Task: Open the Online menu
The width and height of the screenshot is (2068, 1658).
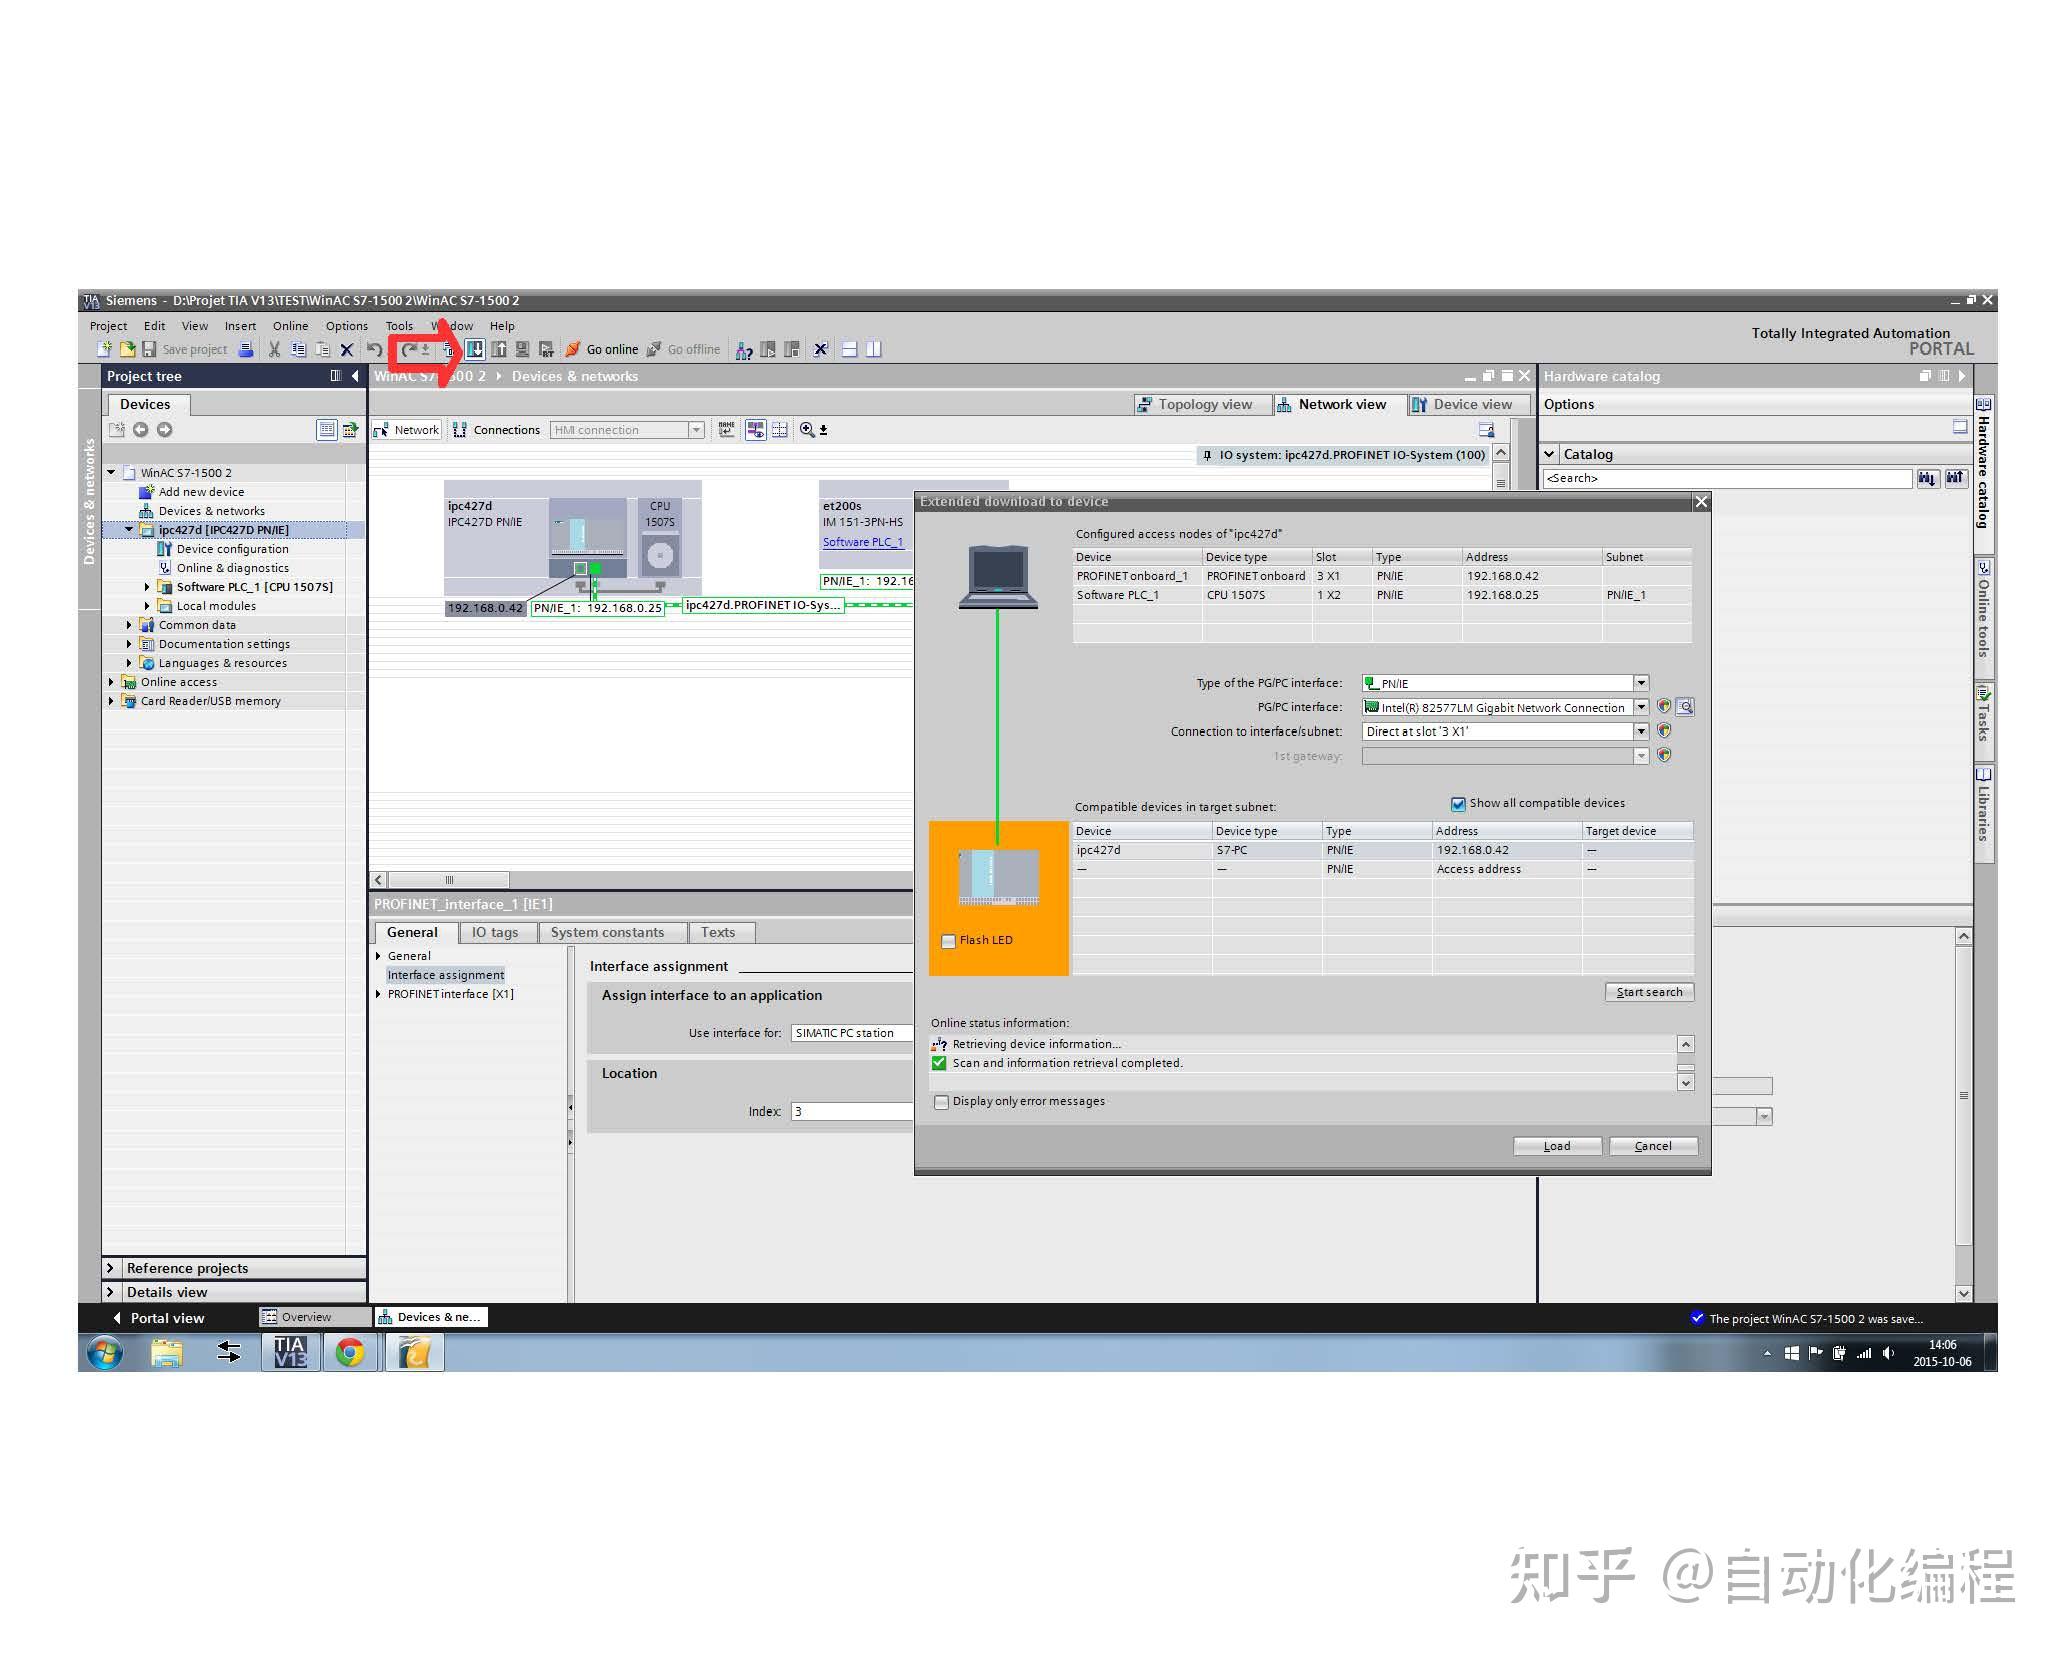Action: [x=290, y=325]
